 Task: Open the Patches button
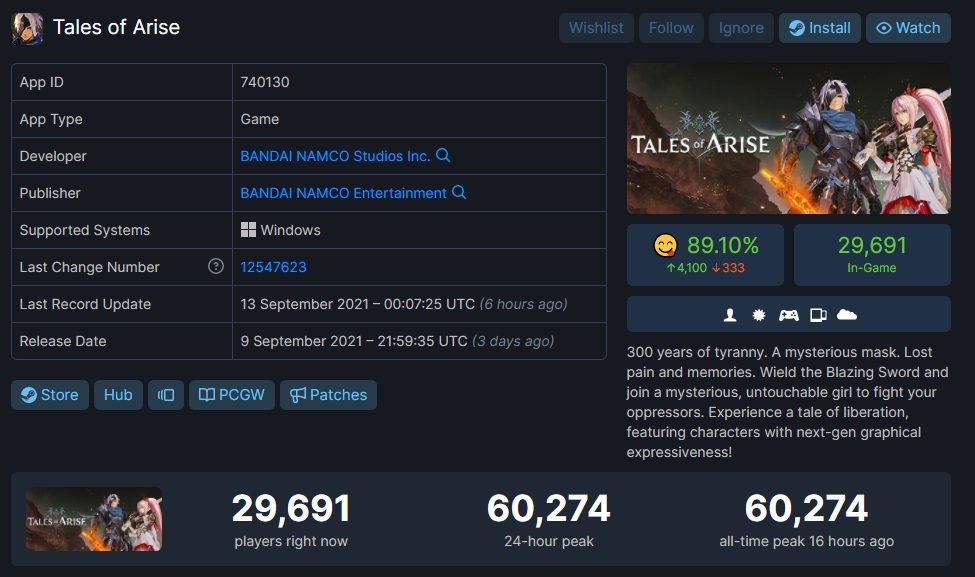tap(328, 395)
